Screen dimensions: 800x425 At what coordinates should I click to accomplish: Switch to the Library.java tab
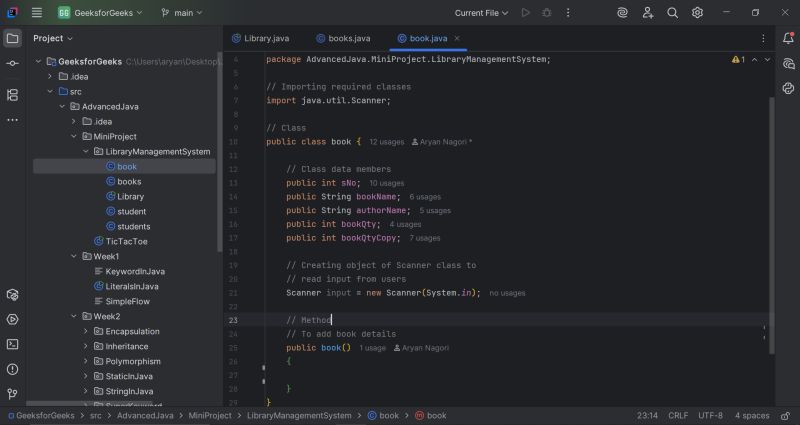(261, 38)
